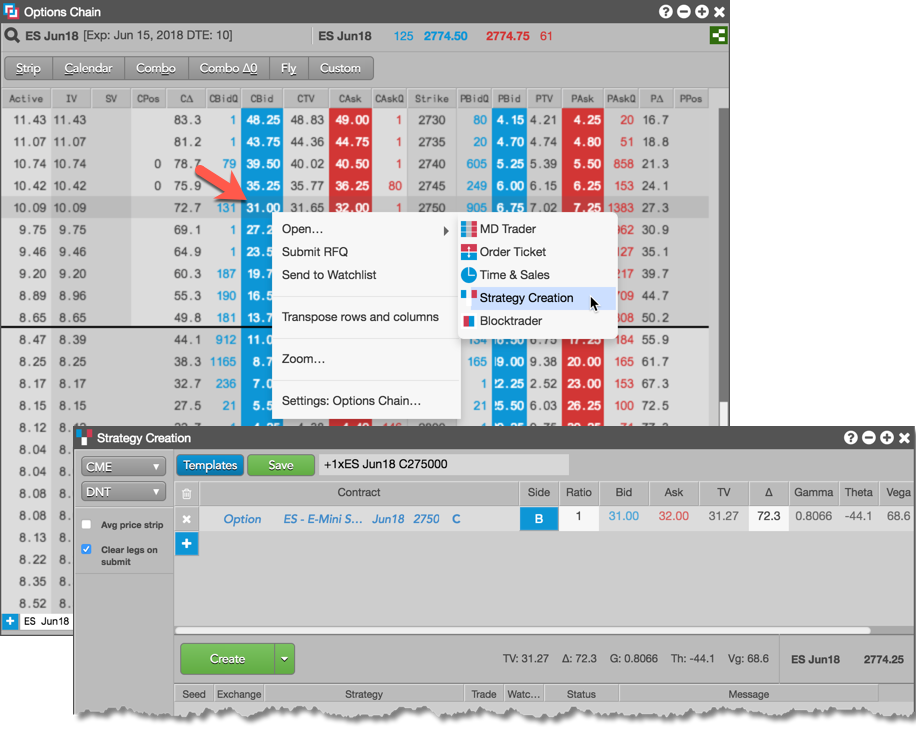916x735 pixels.
Task: Add a new leg with blue plus
Action: (186, 543)
